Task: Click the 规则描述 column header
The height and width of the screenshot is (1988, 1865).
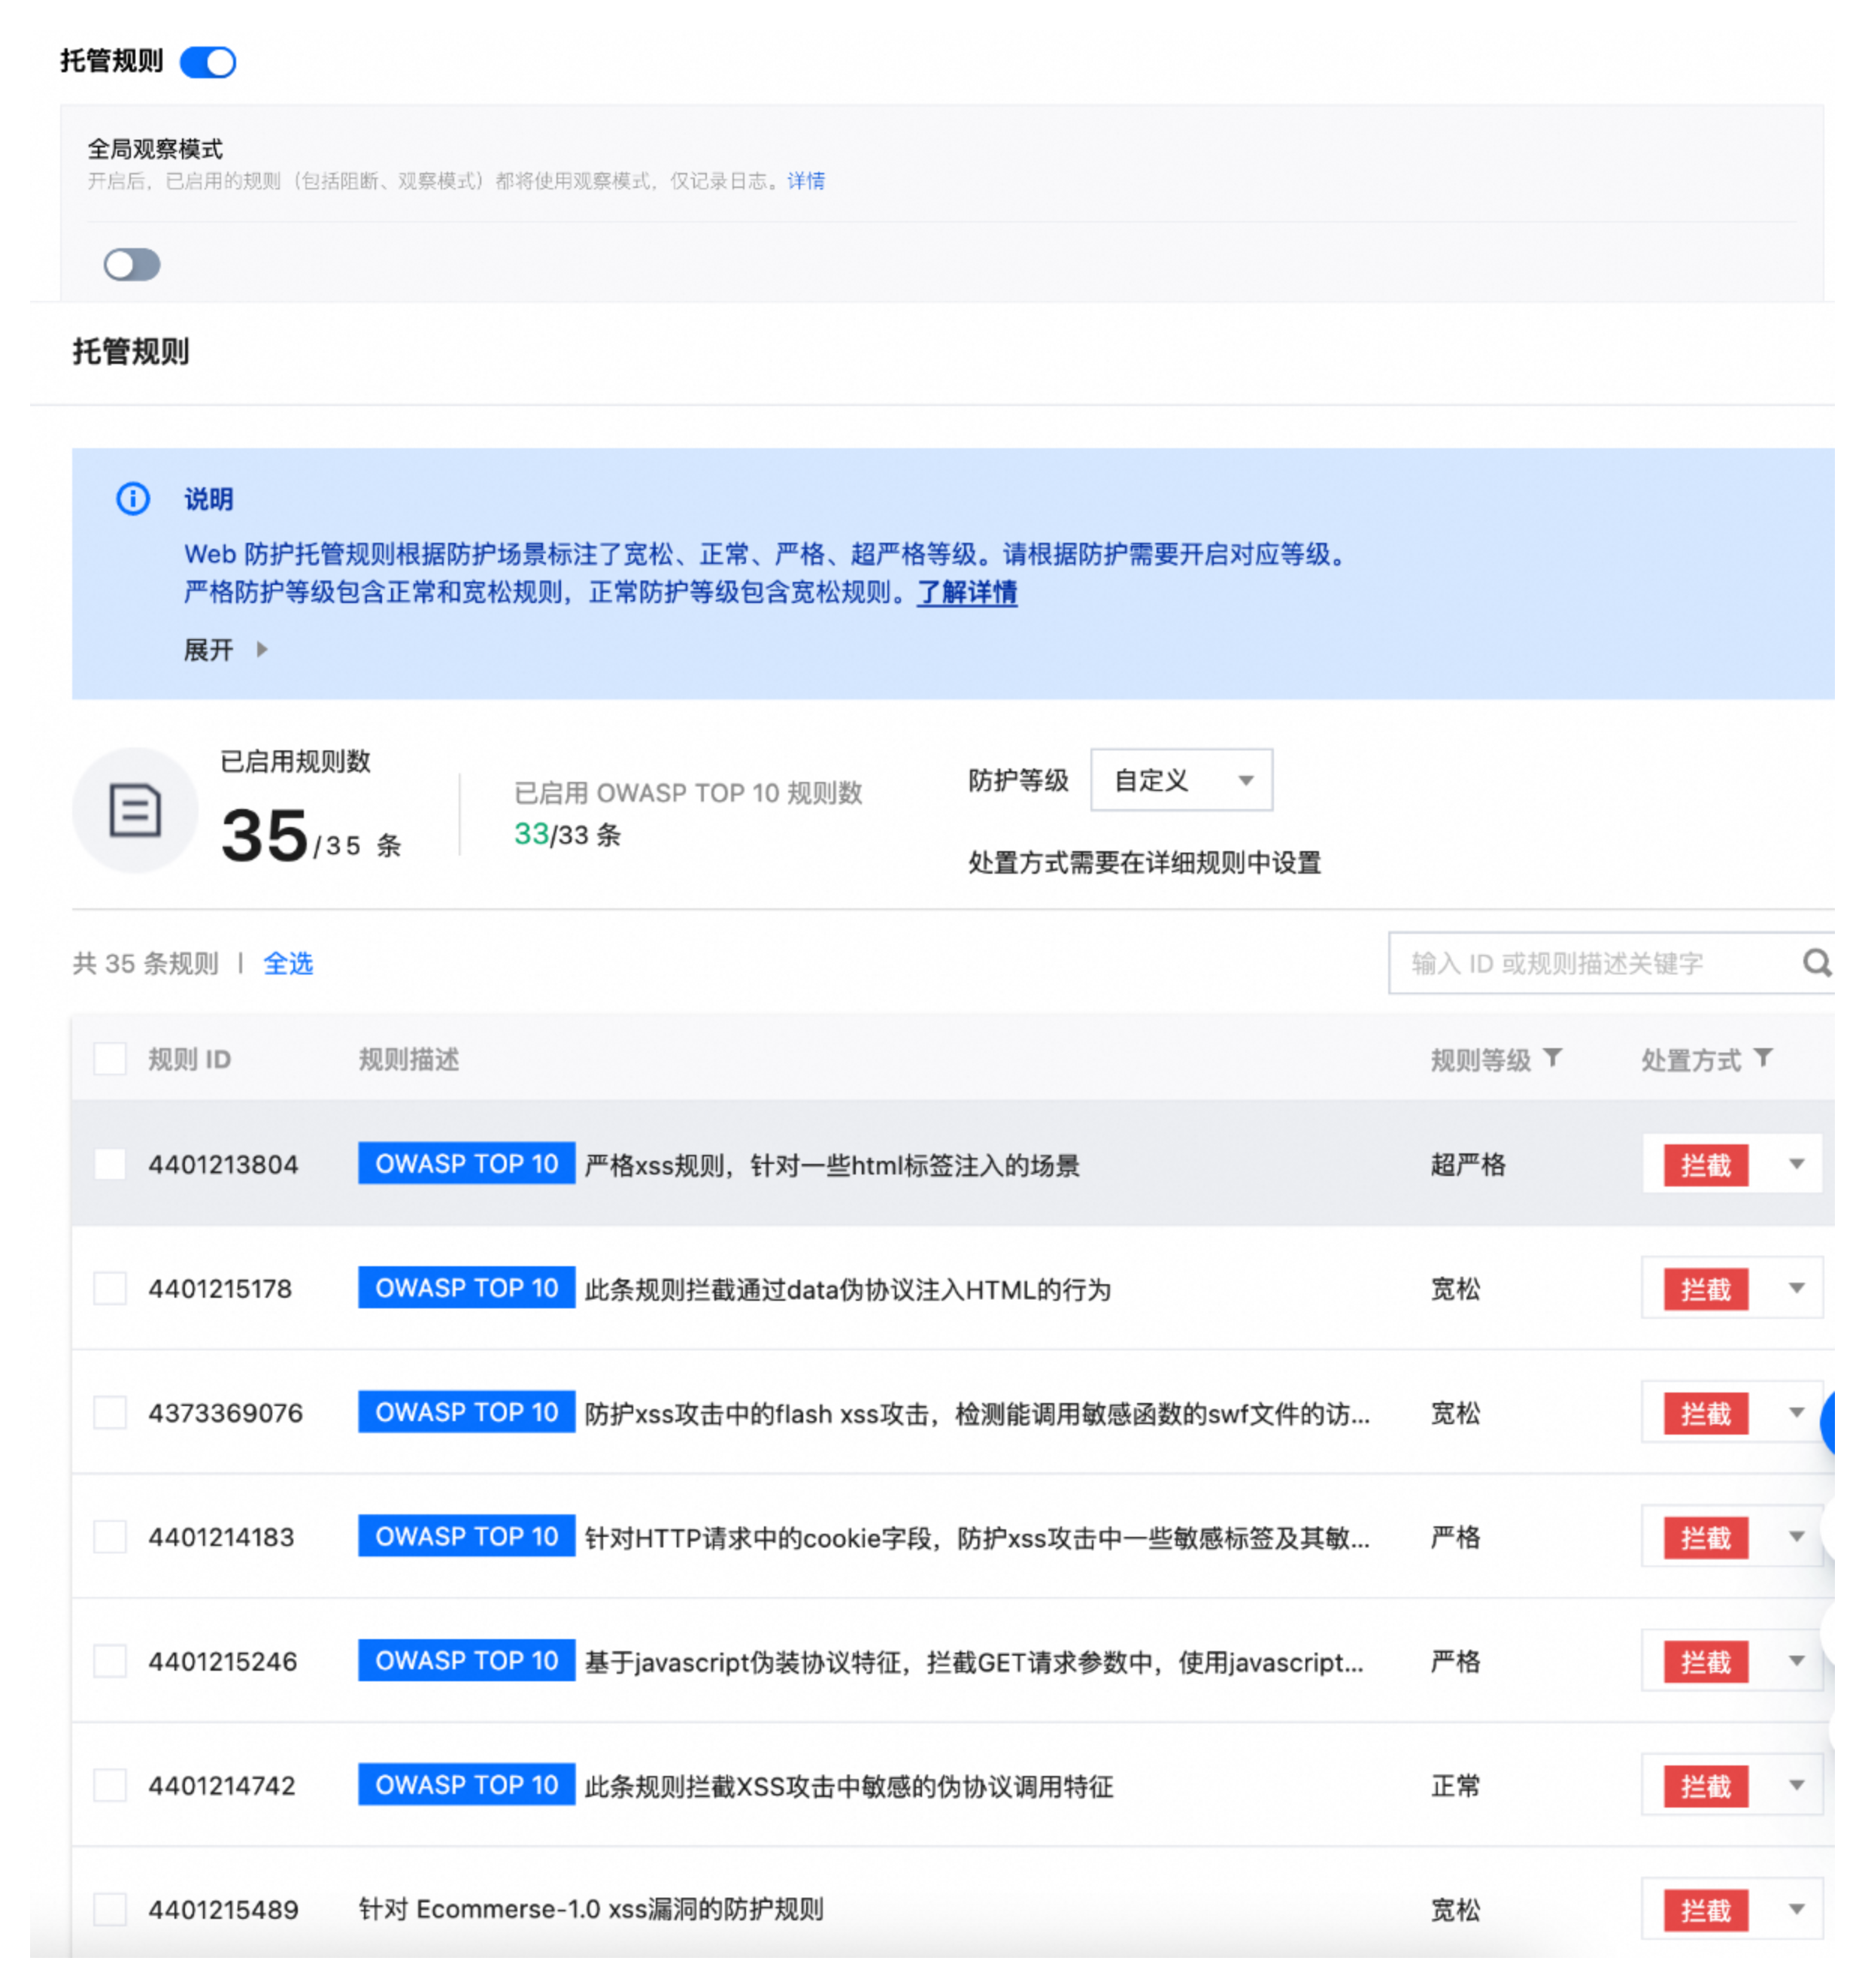Action: coord(409,1059)
